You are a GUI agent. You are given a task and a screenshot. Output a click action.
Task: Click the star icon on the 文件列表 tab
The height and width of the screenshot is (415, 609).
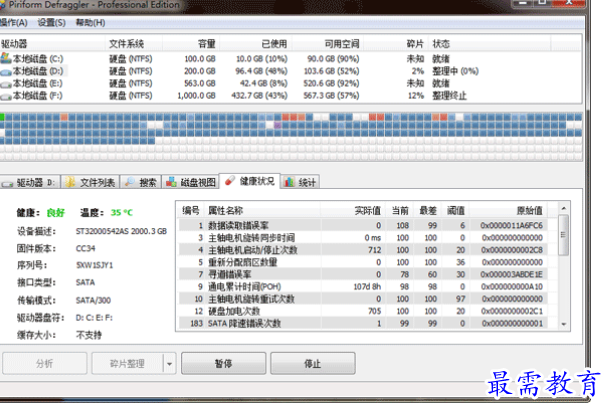point(70,182)
